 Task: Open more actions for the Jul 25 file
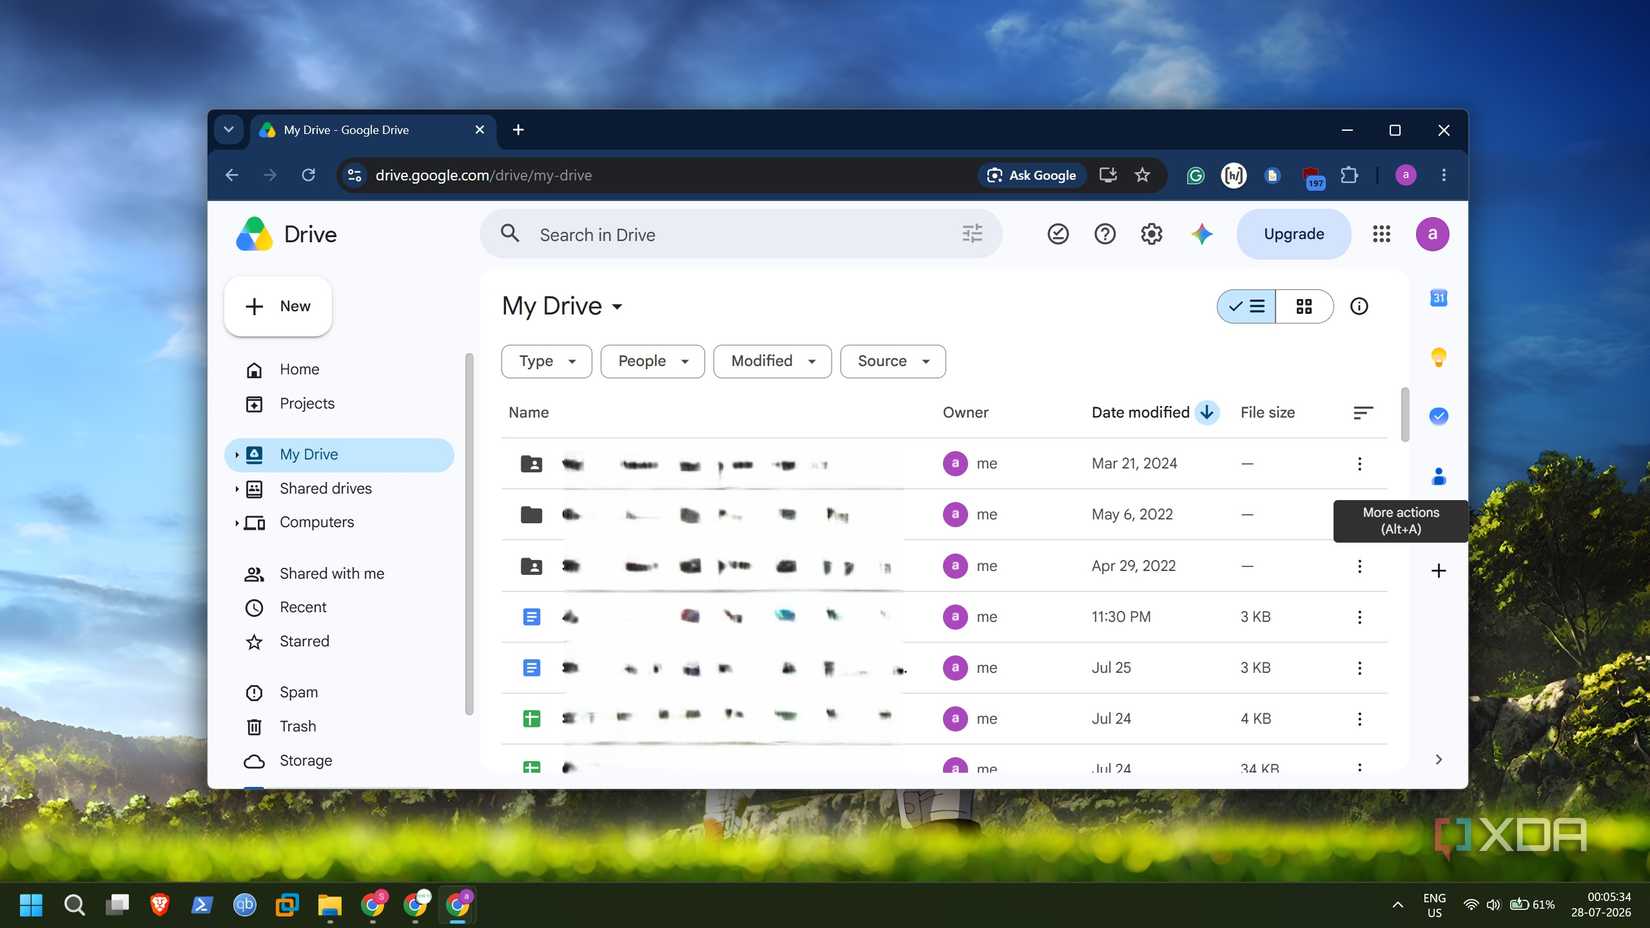tap(1359, 668)
